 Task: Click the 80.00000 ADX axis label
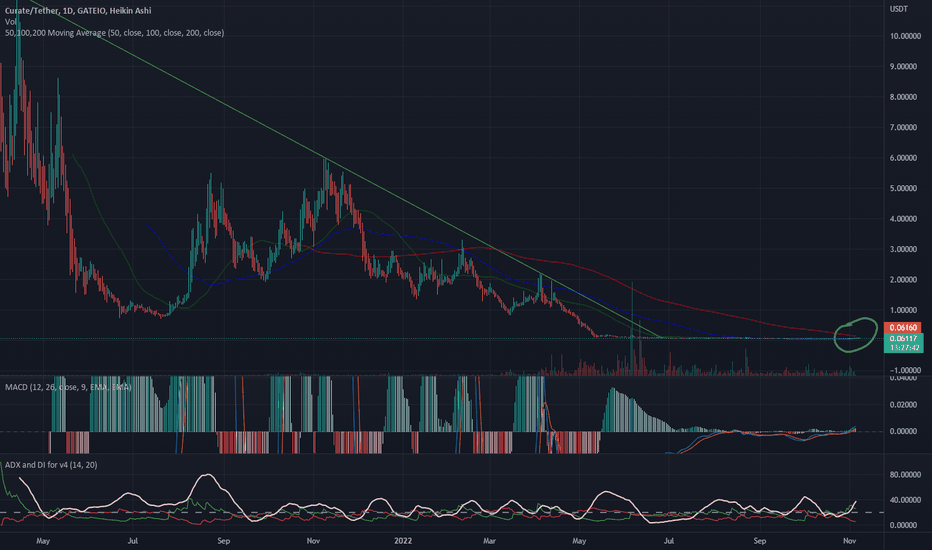pos(905,475)
